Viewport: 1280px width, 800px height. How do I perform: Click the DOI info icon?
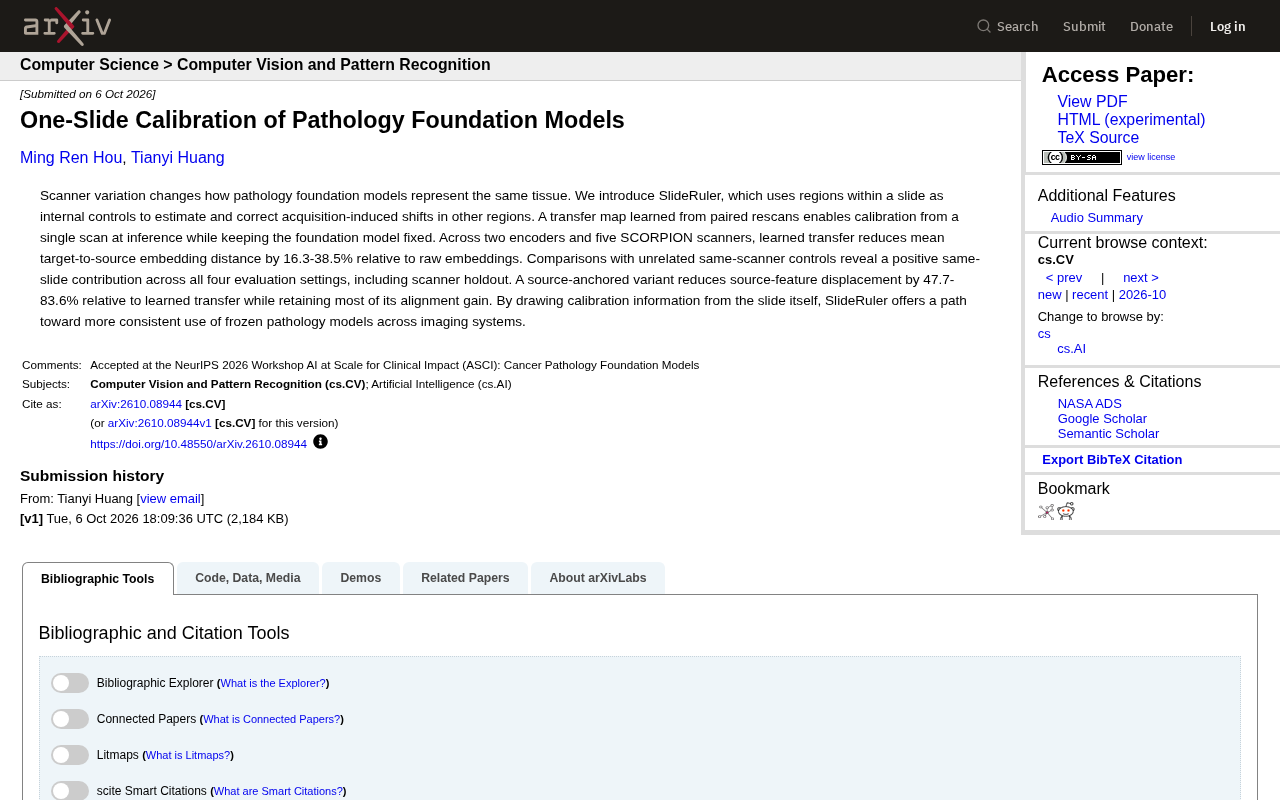[320, 442]
